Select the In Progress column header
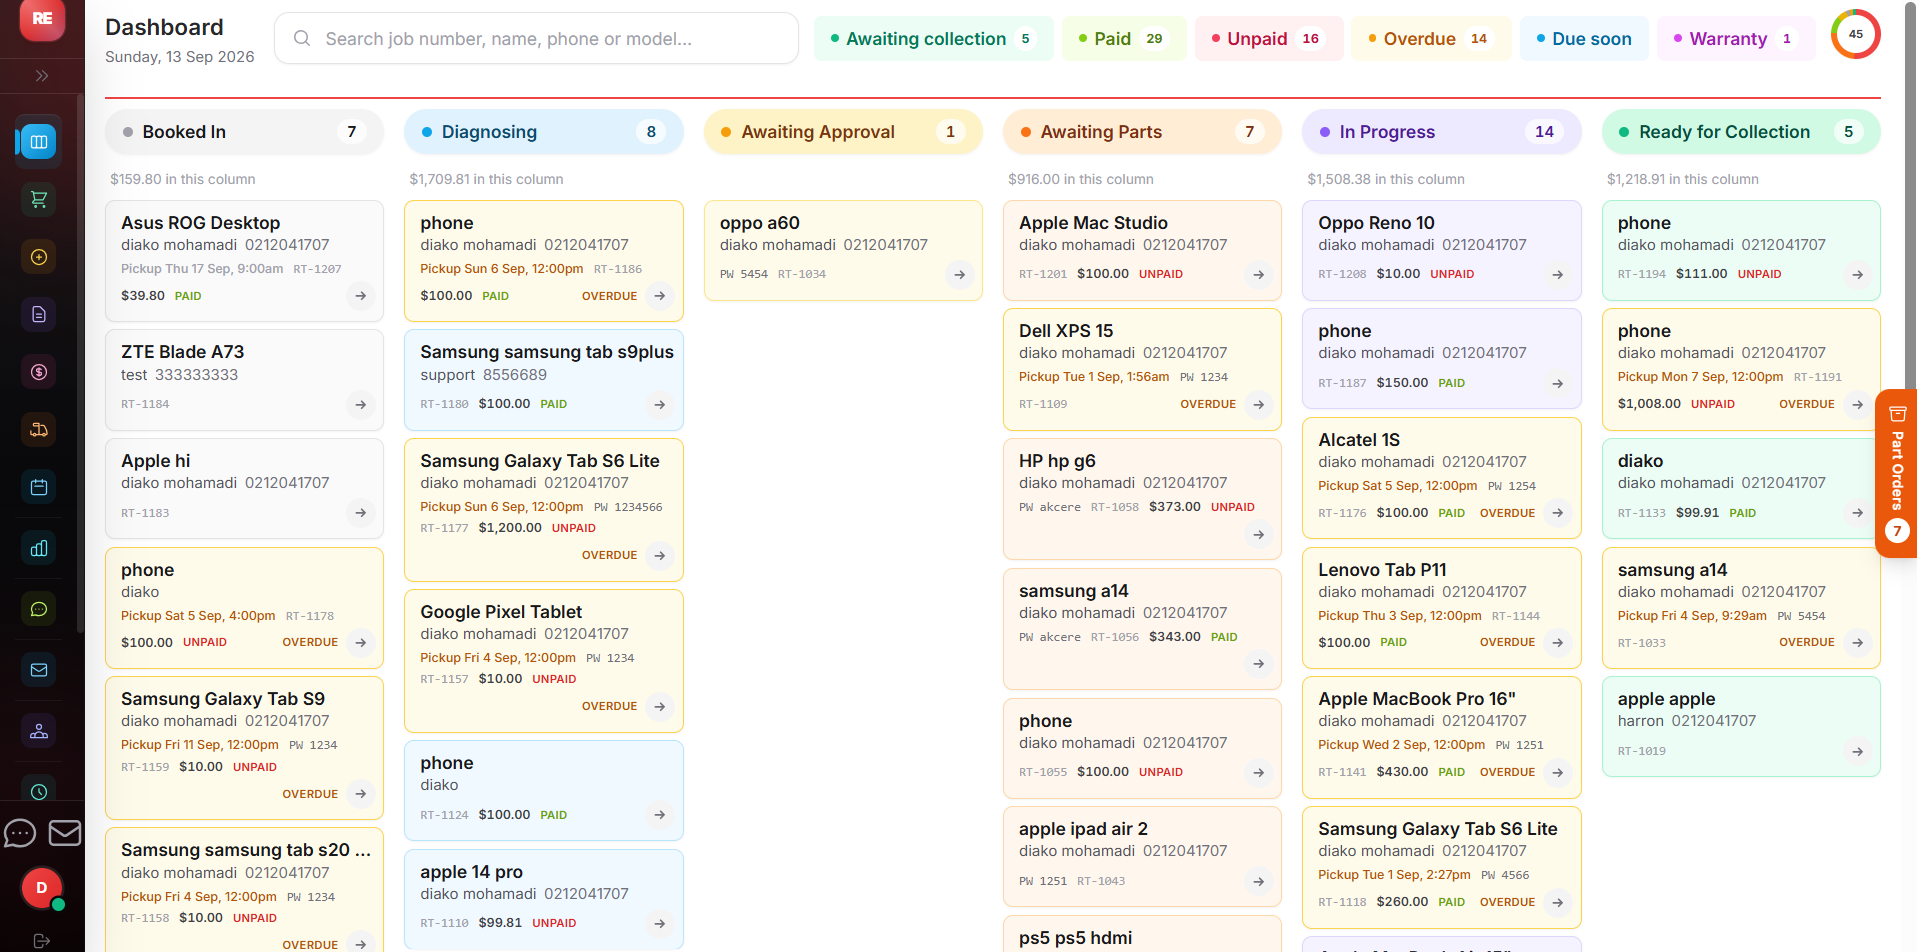The image size is (1917, 952). [1441, 132]
